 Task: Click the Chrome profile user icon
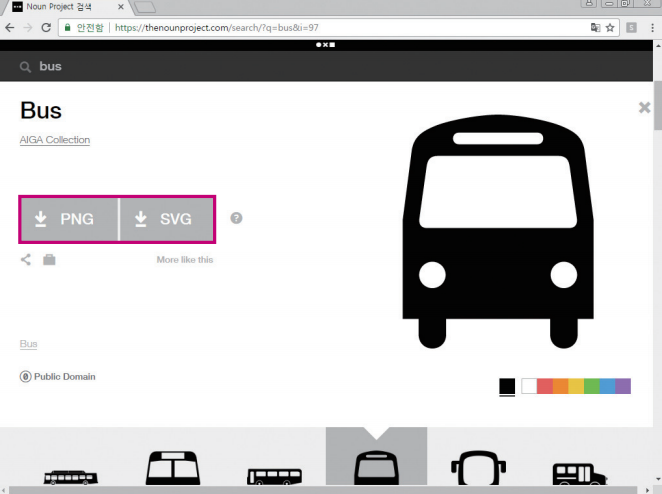pyautogui.click(x=589, y=3)
